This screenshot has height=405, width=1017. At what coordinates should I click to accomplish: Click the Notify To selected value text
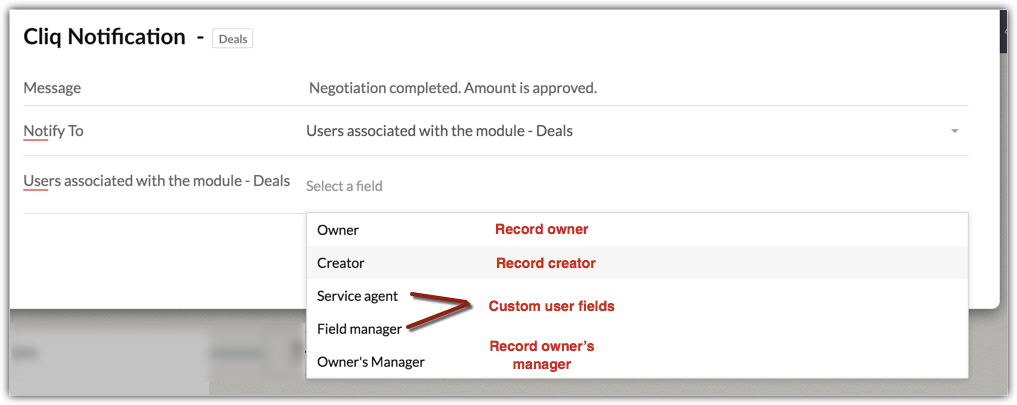coord(439,131)
